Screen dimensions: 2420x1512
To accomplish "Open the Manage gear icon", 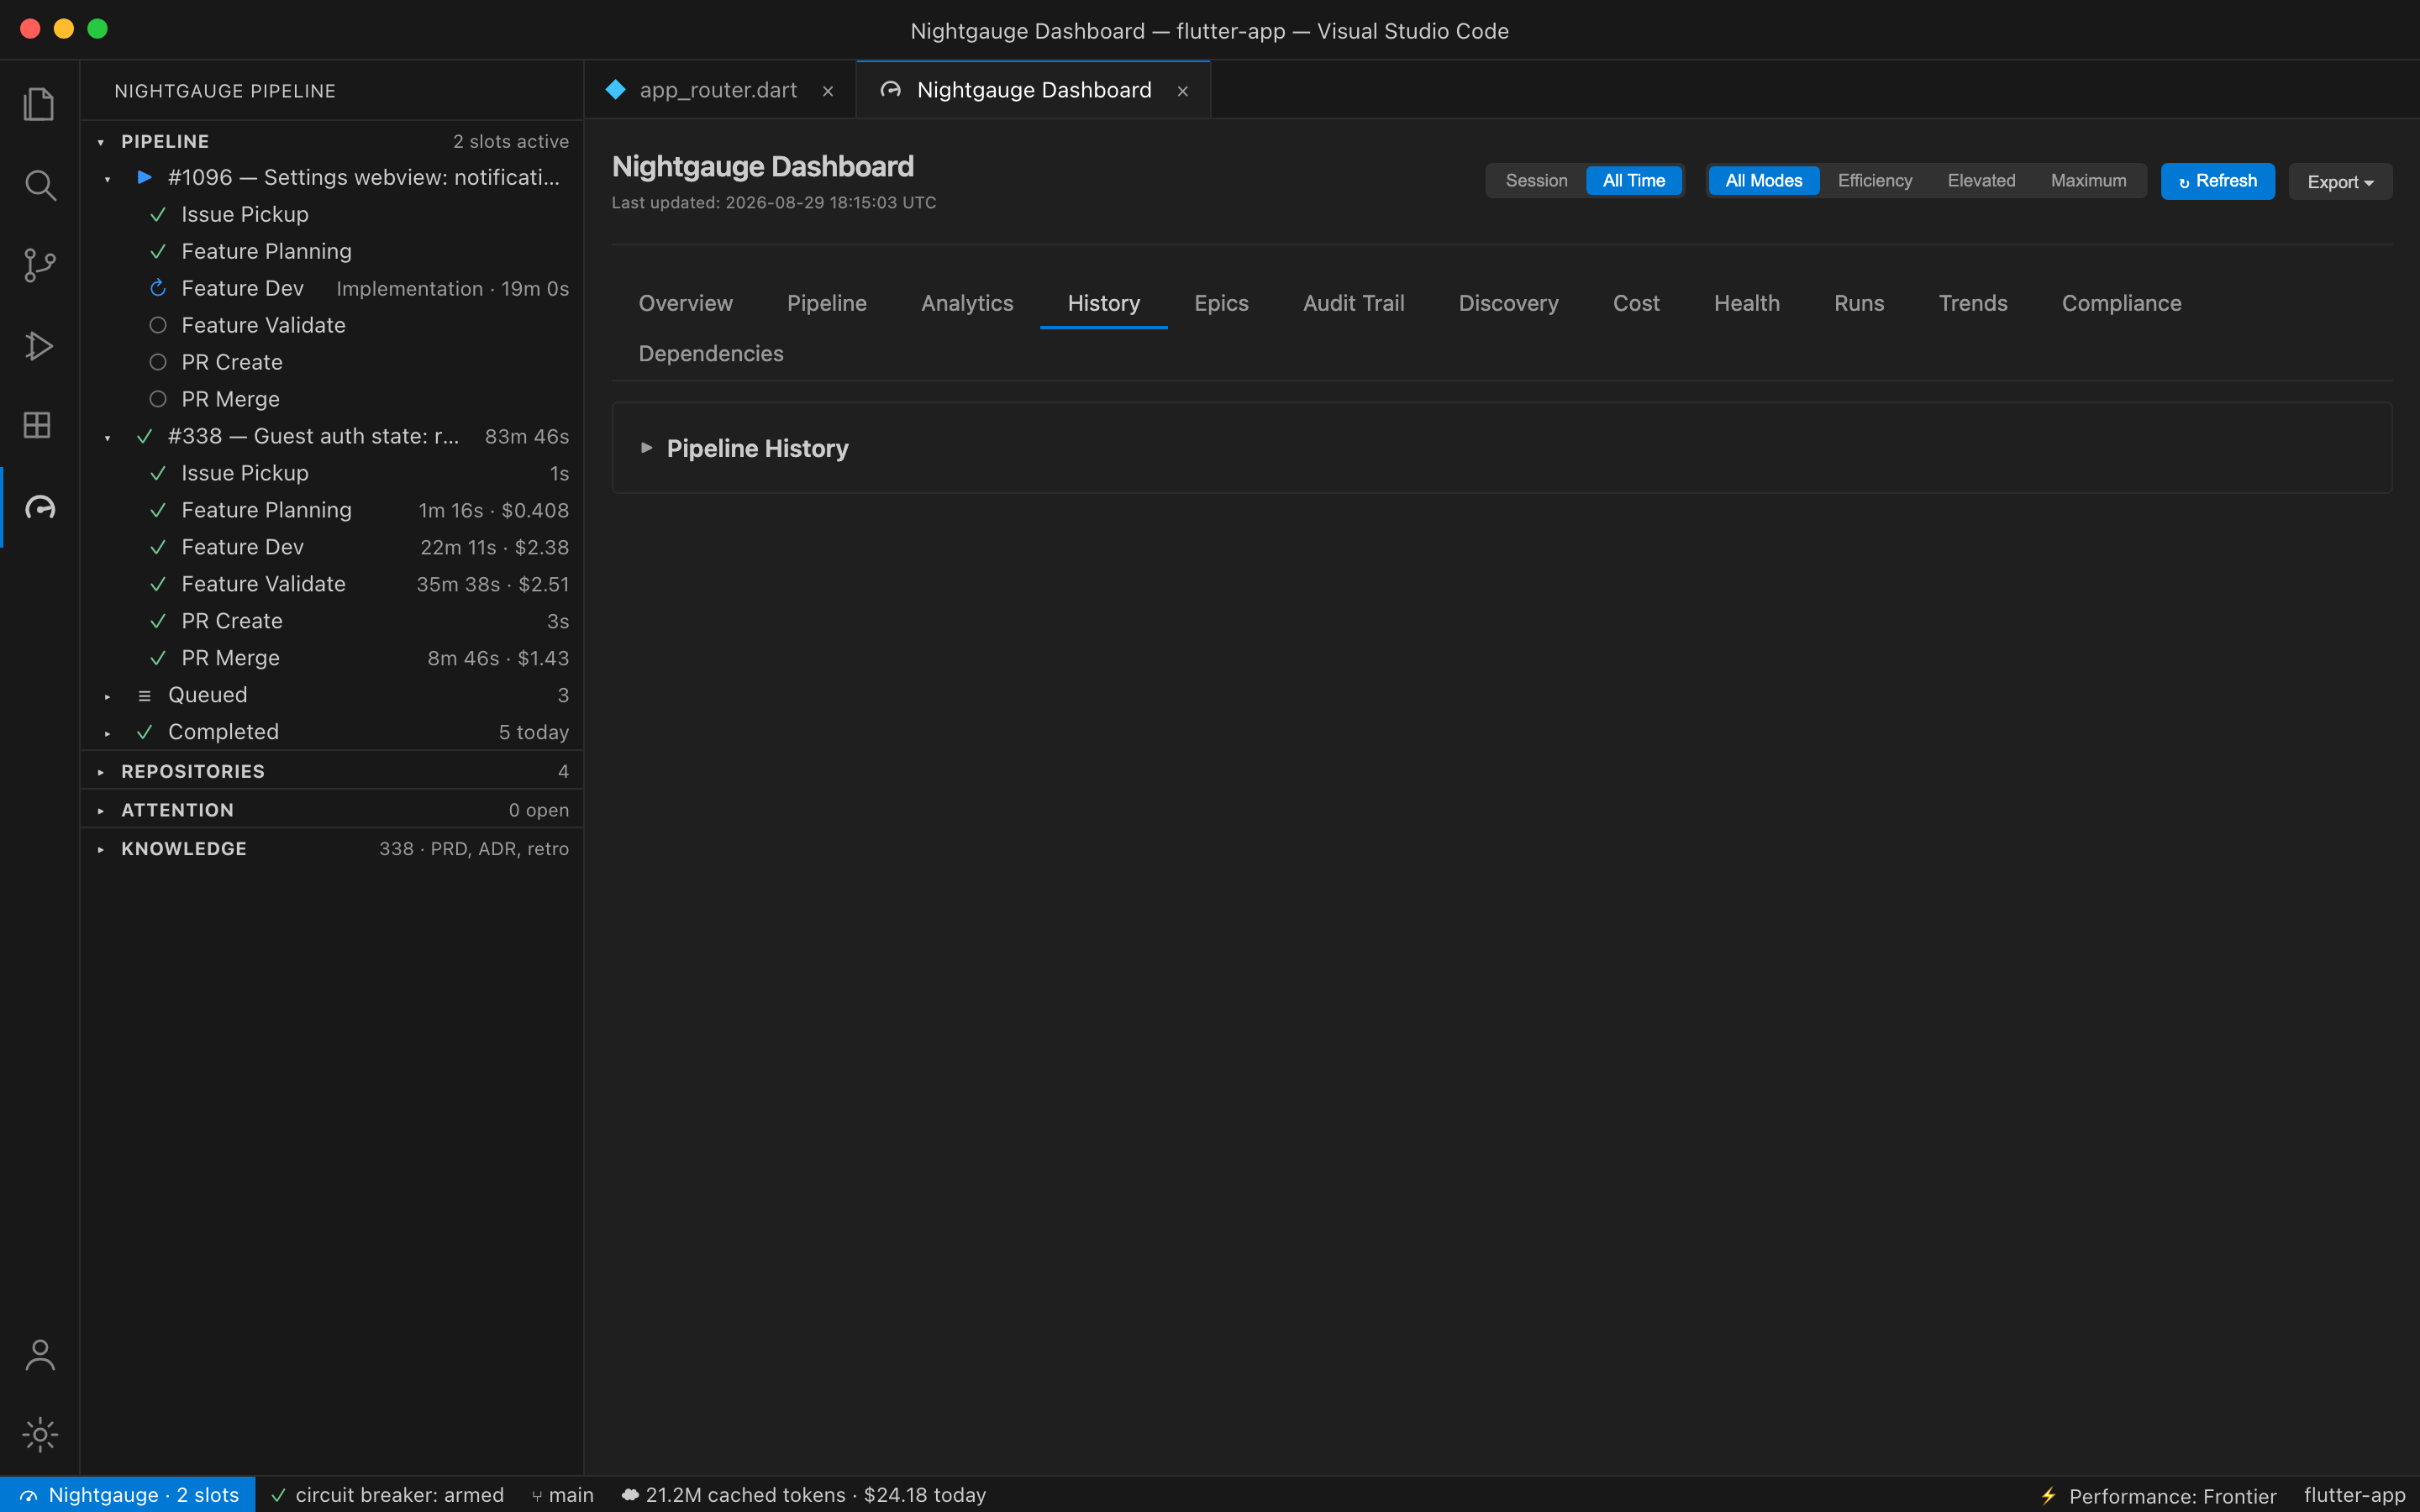I will tap(39, 1435).
